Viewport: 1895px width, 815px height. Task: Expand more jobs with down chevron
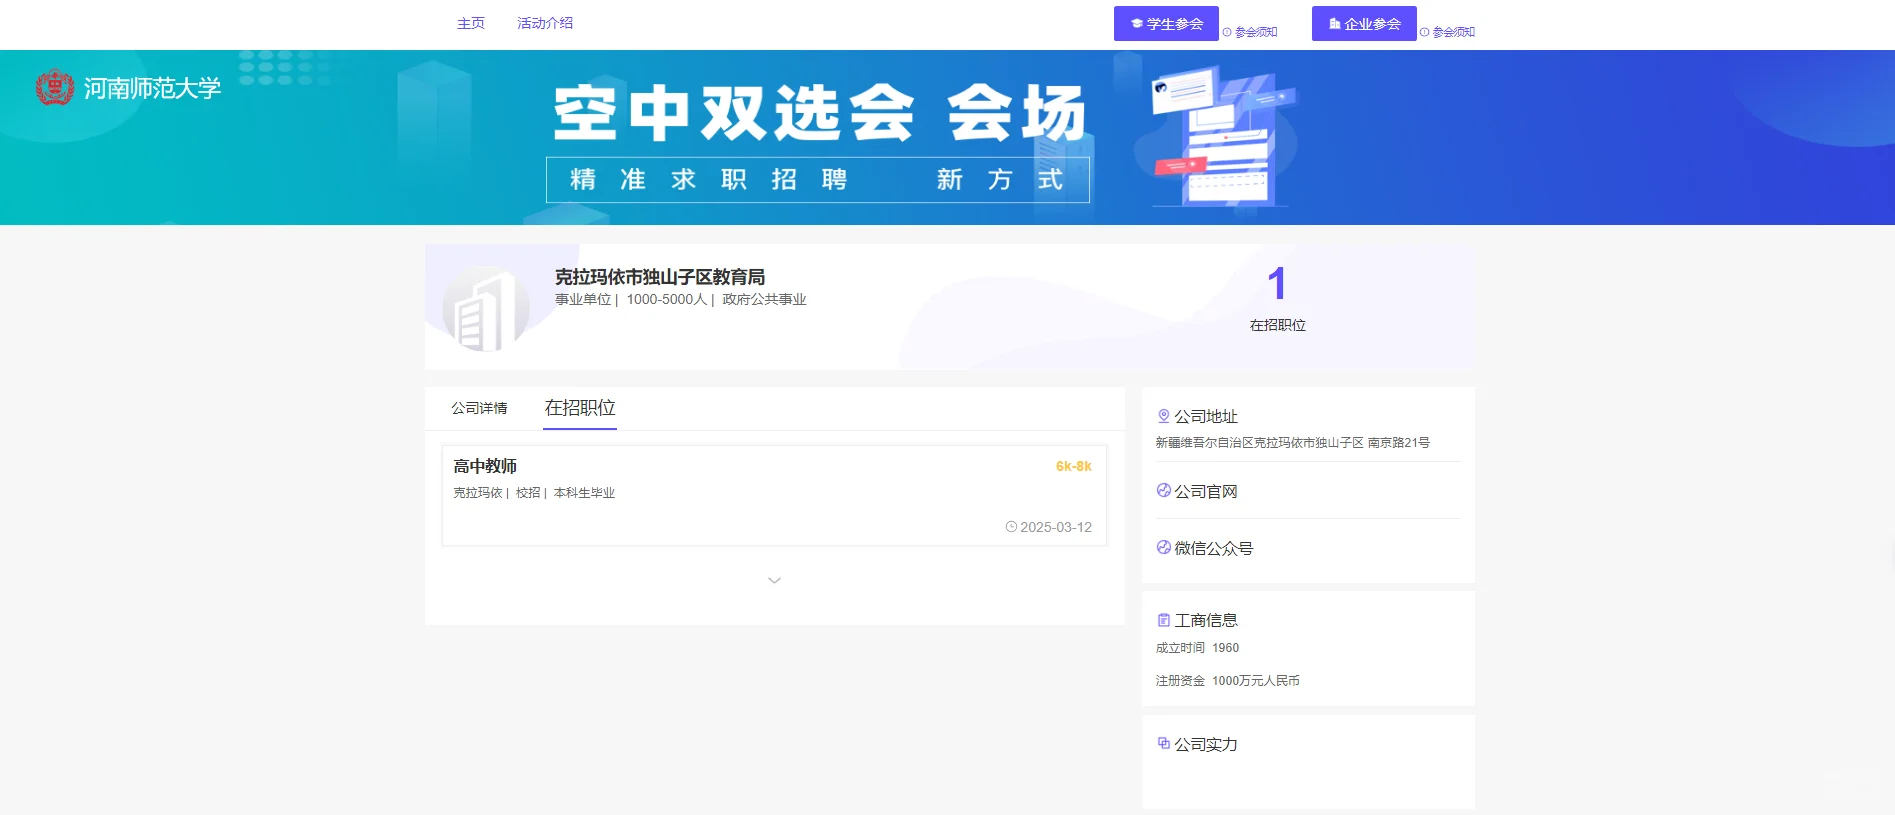click(774, 580)
